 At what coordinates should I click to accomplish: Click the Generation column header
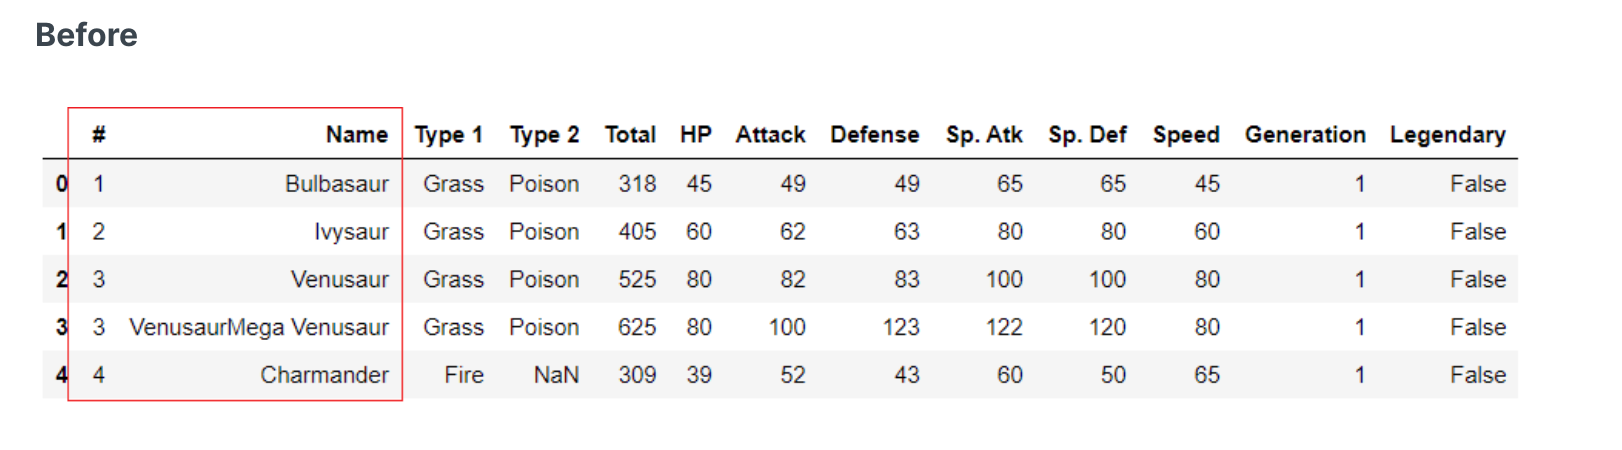click(x=1305, y=135)
